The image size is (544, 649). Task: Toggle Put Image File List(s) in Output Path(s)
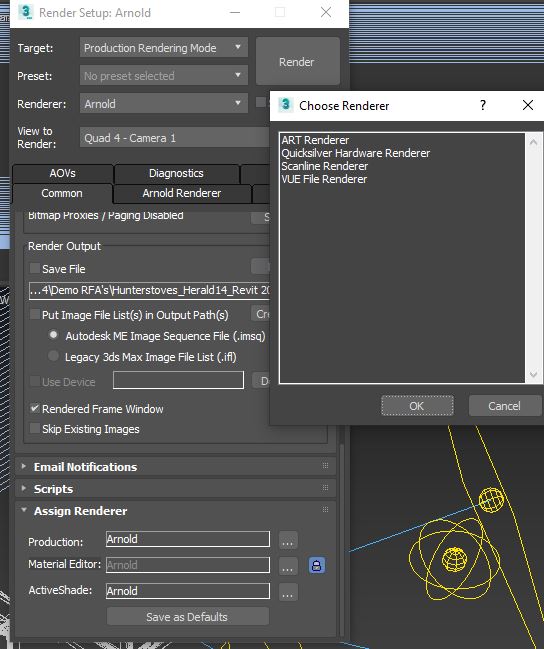(x=35, y=314)
